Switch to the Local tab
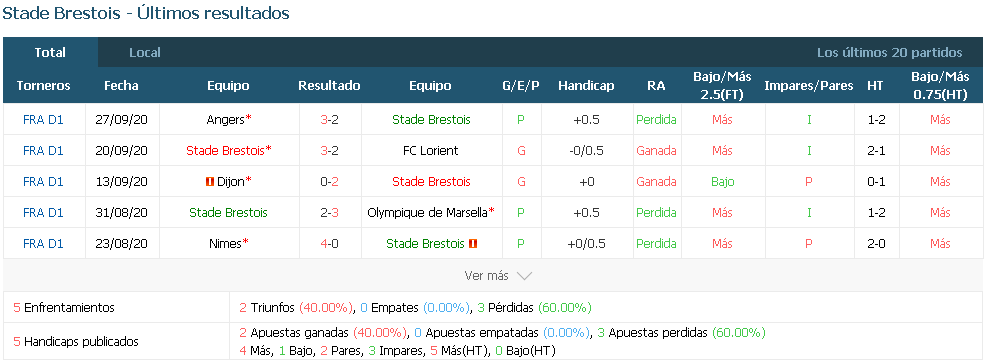The image size is (991, 362). click(x=145, y=52)
